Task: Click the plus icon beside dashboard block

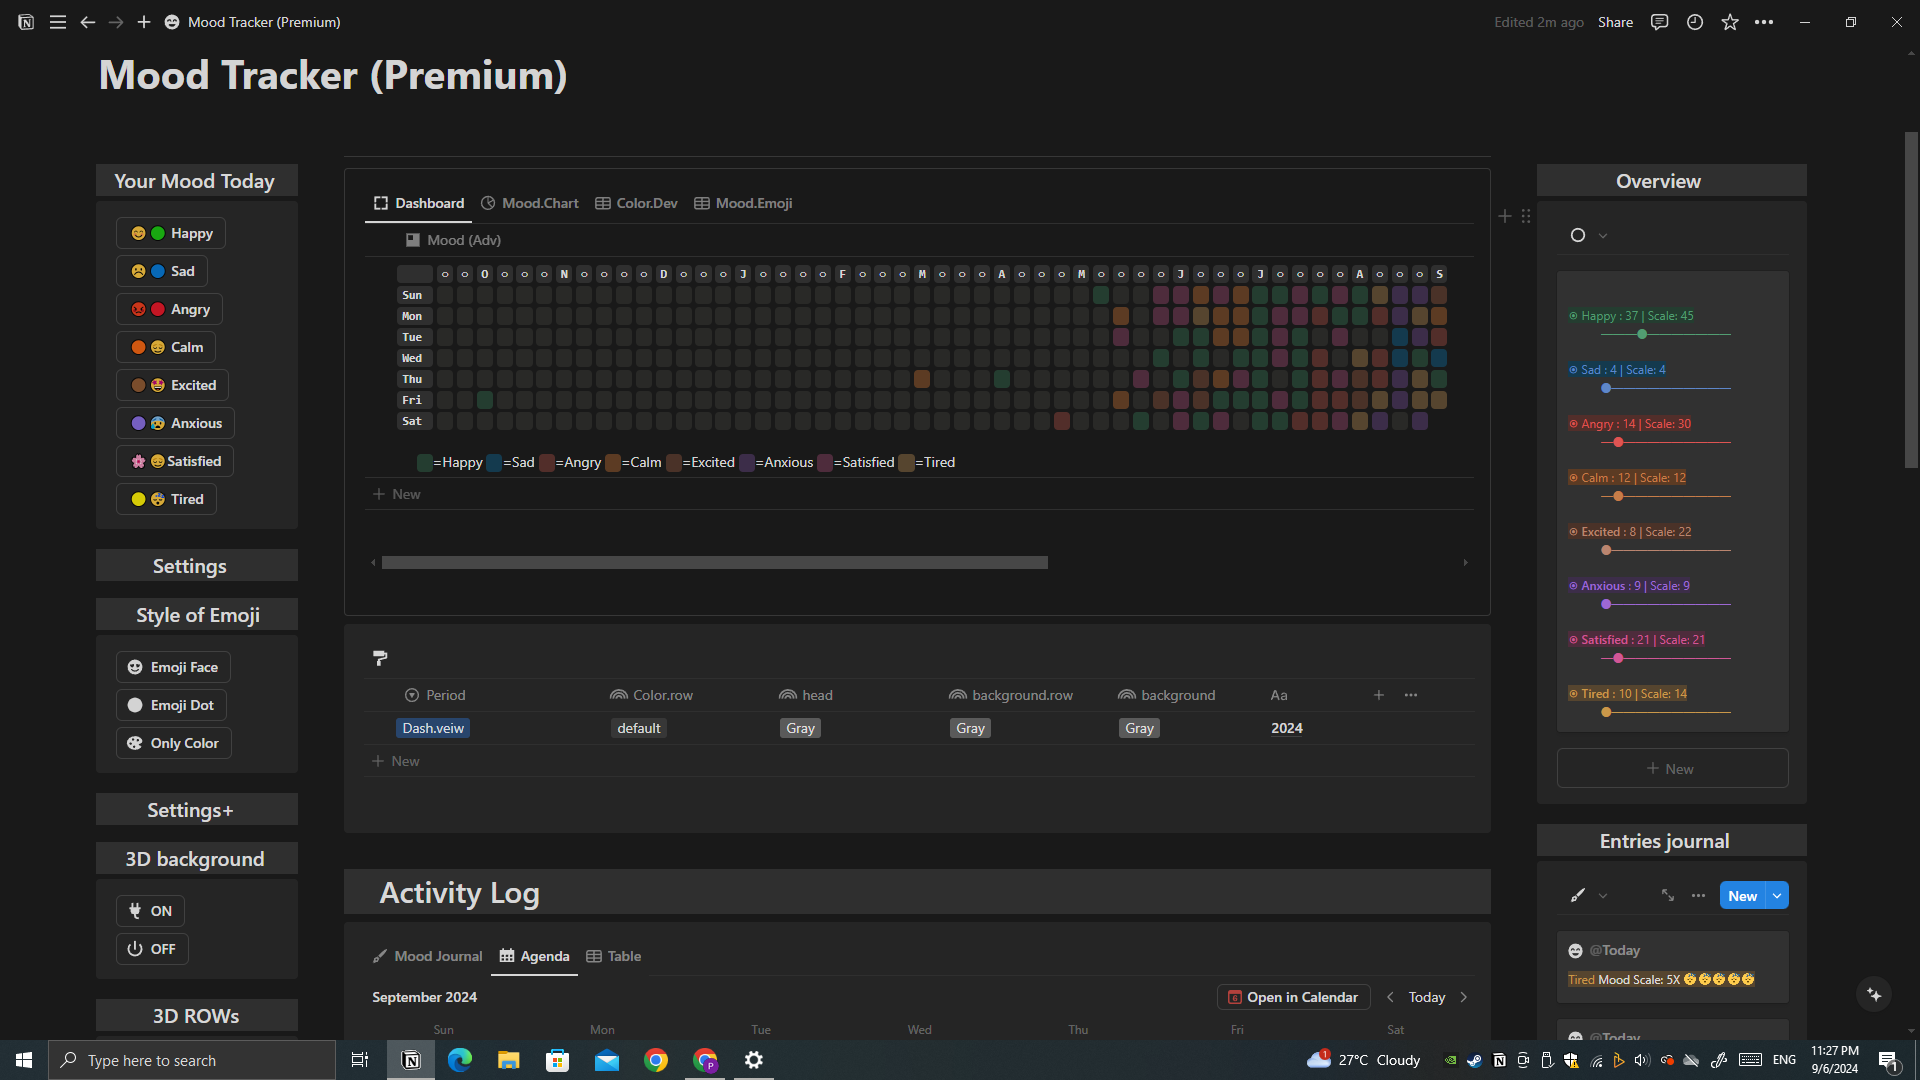Action: coord(1505,216)
